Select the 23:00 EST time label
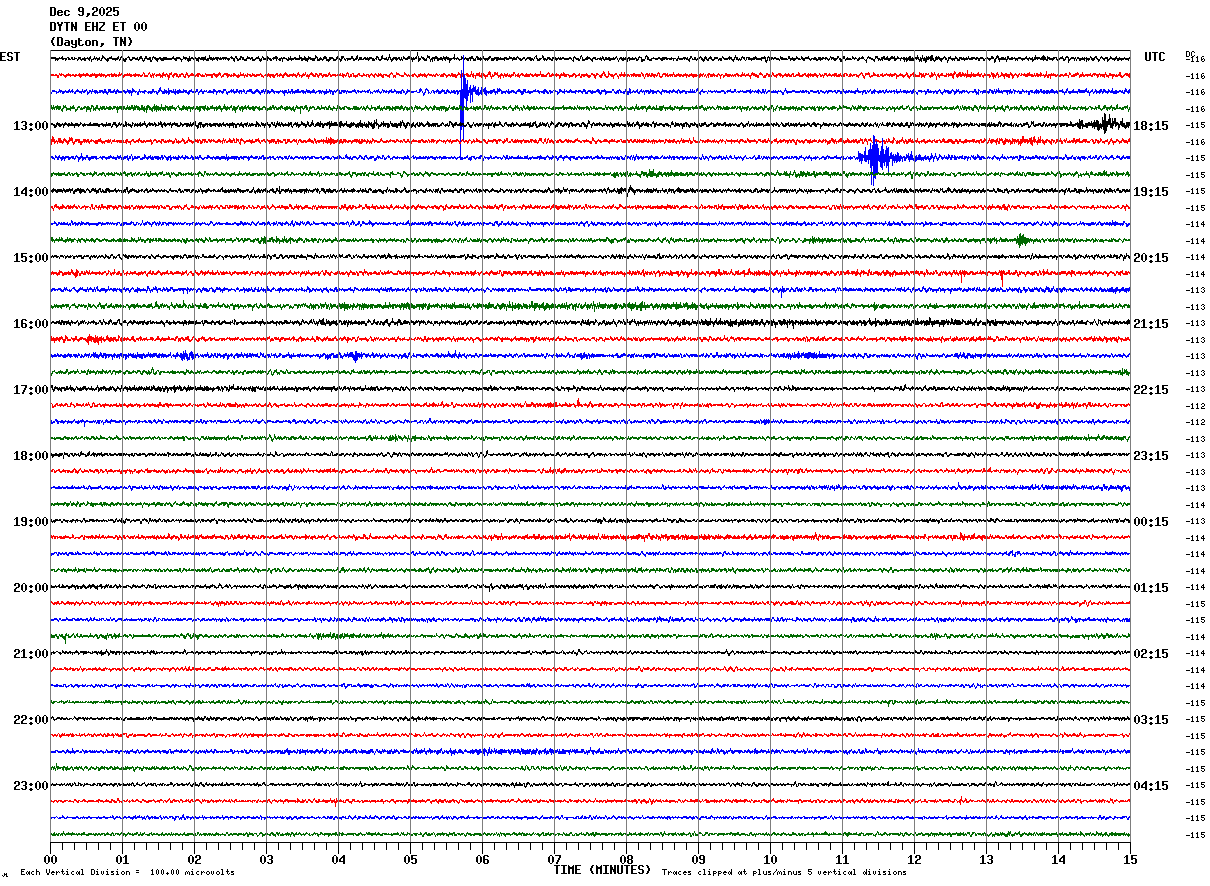The image size is (1210, 886). (30, 786)
